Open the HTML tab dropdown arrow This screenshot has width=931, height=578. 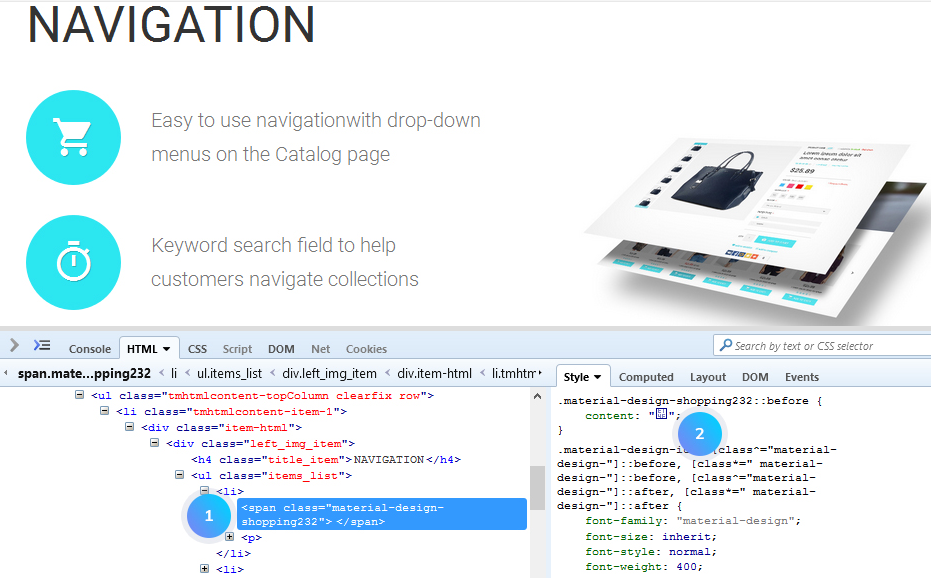[164, 349]
